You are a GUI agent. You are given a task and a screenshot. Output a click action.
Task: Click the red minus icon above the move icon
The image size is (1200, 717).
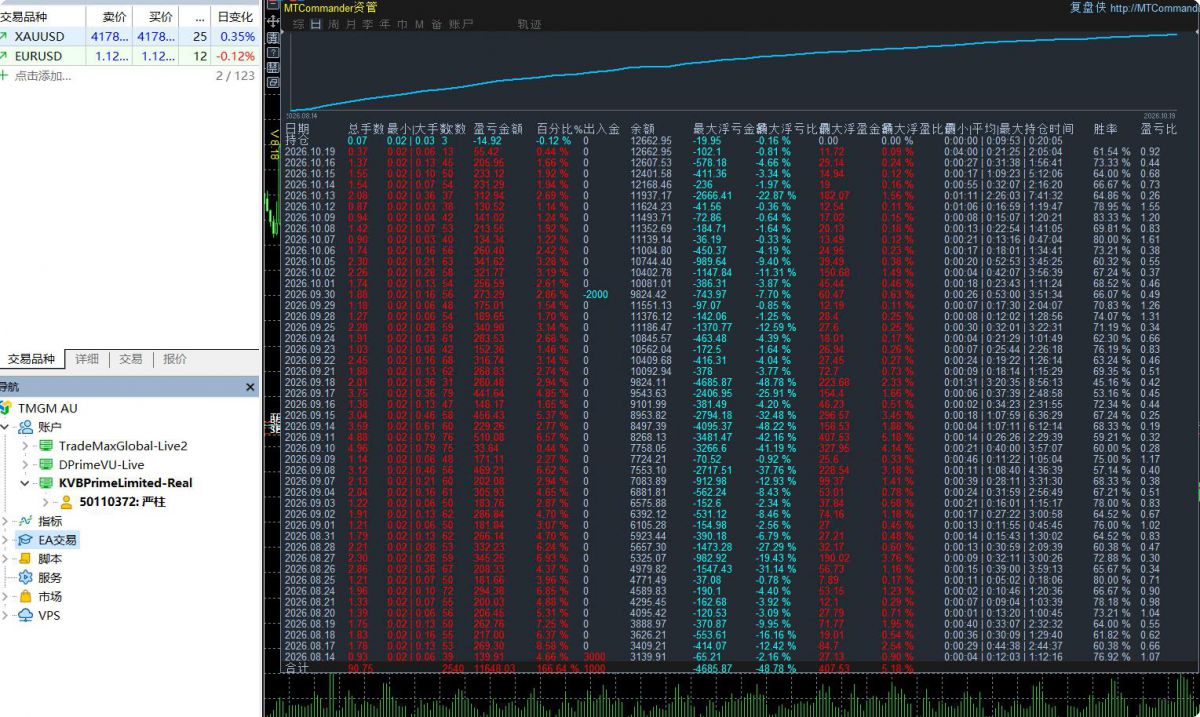[274, 6]
